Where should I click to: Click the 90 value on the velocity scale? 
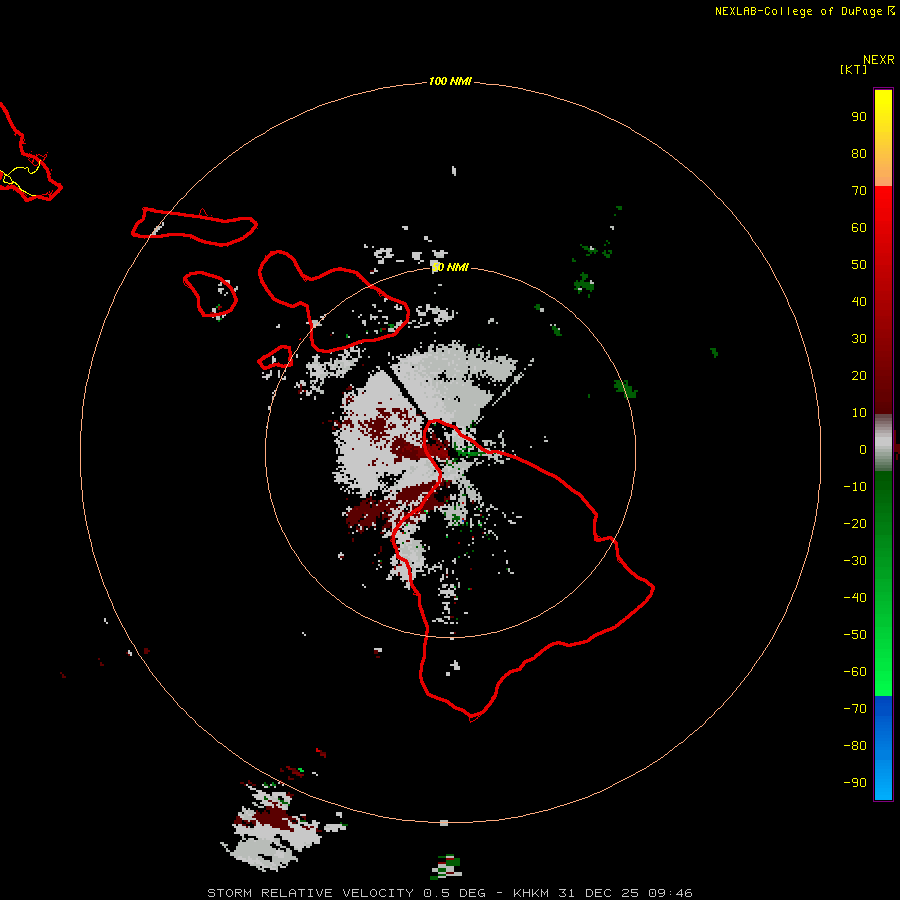[x=859, y=117]
